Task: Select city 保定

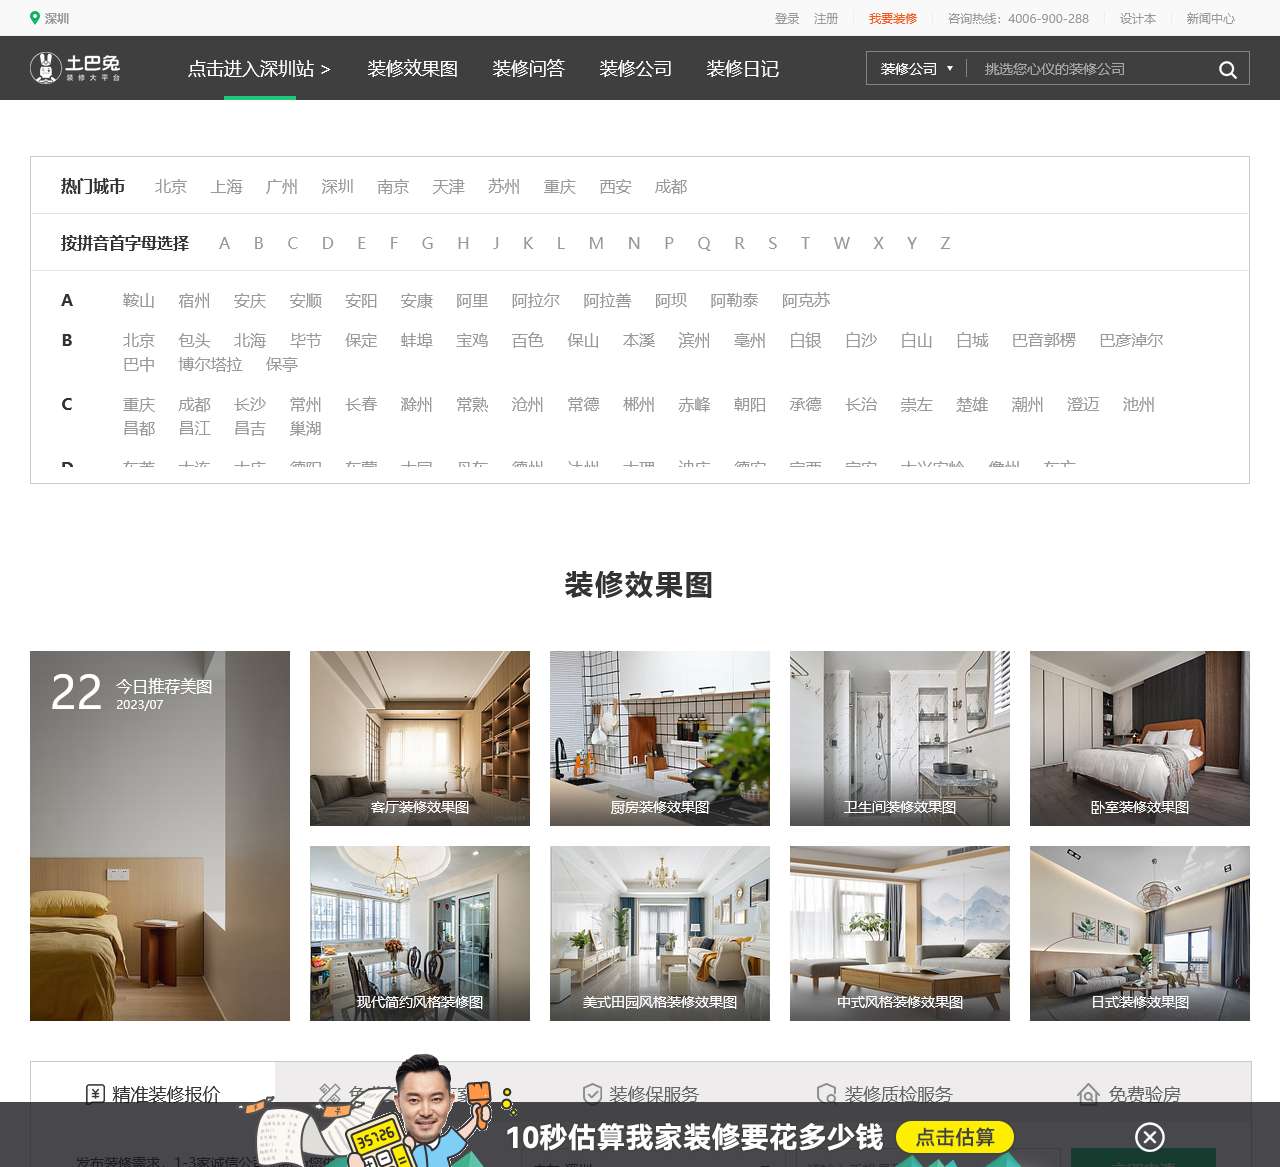Action: coord(361,340)
